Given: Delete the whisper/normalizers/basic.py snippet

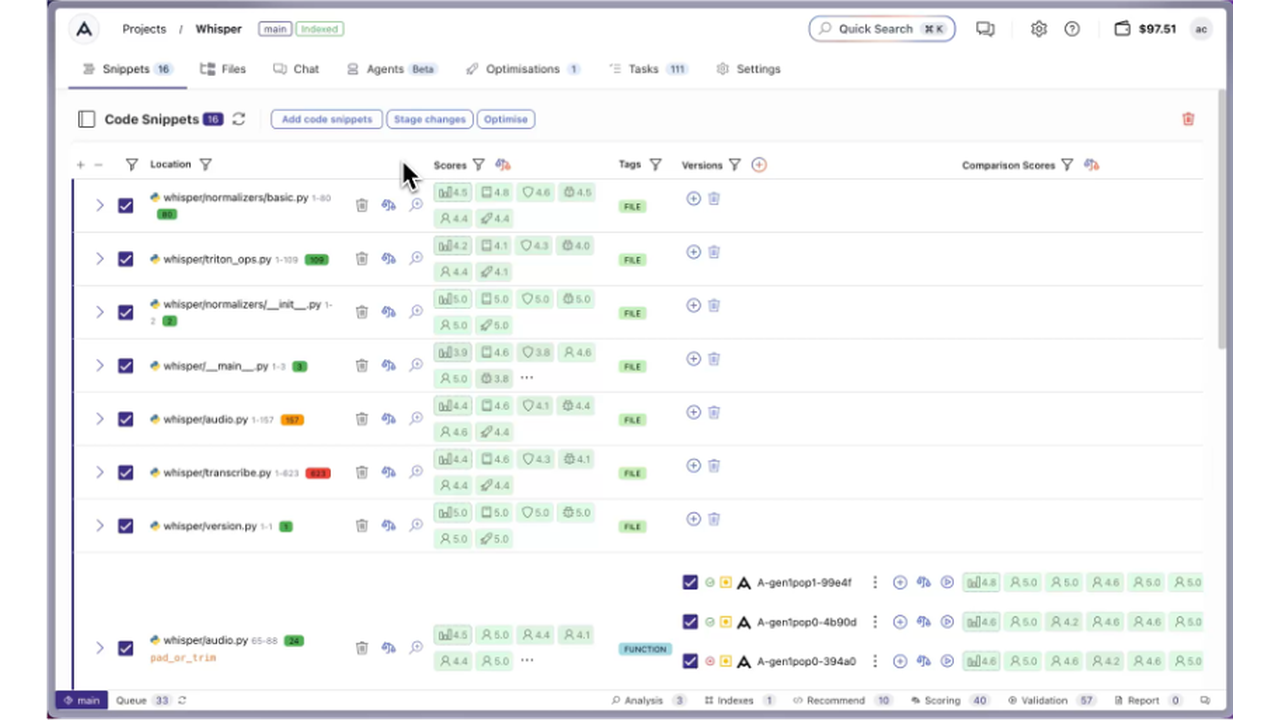Looking at the screenshot, I should [x=362, y=205].
